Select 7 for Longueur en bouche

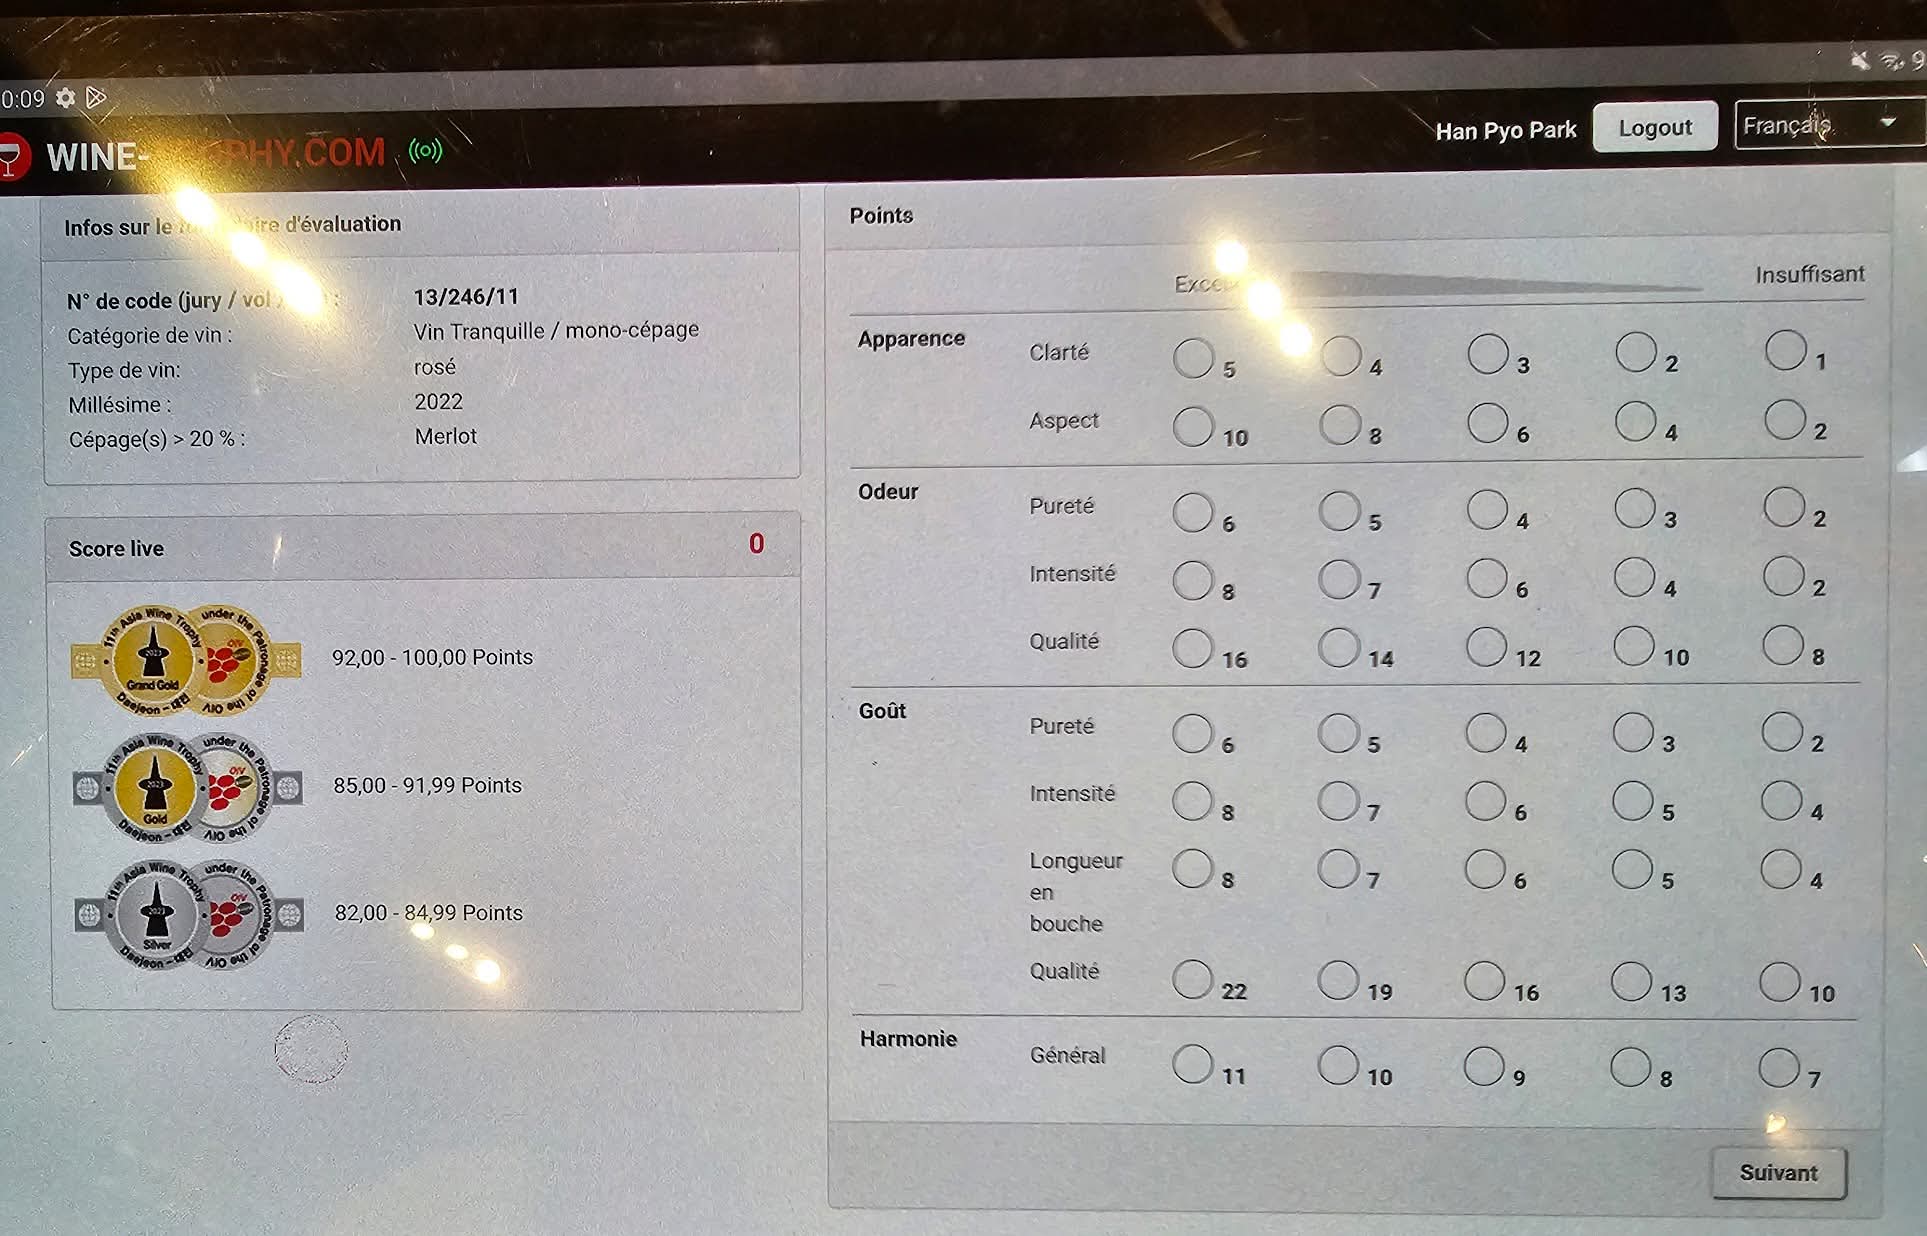tap(1338, 869)
